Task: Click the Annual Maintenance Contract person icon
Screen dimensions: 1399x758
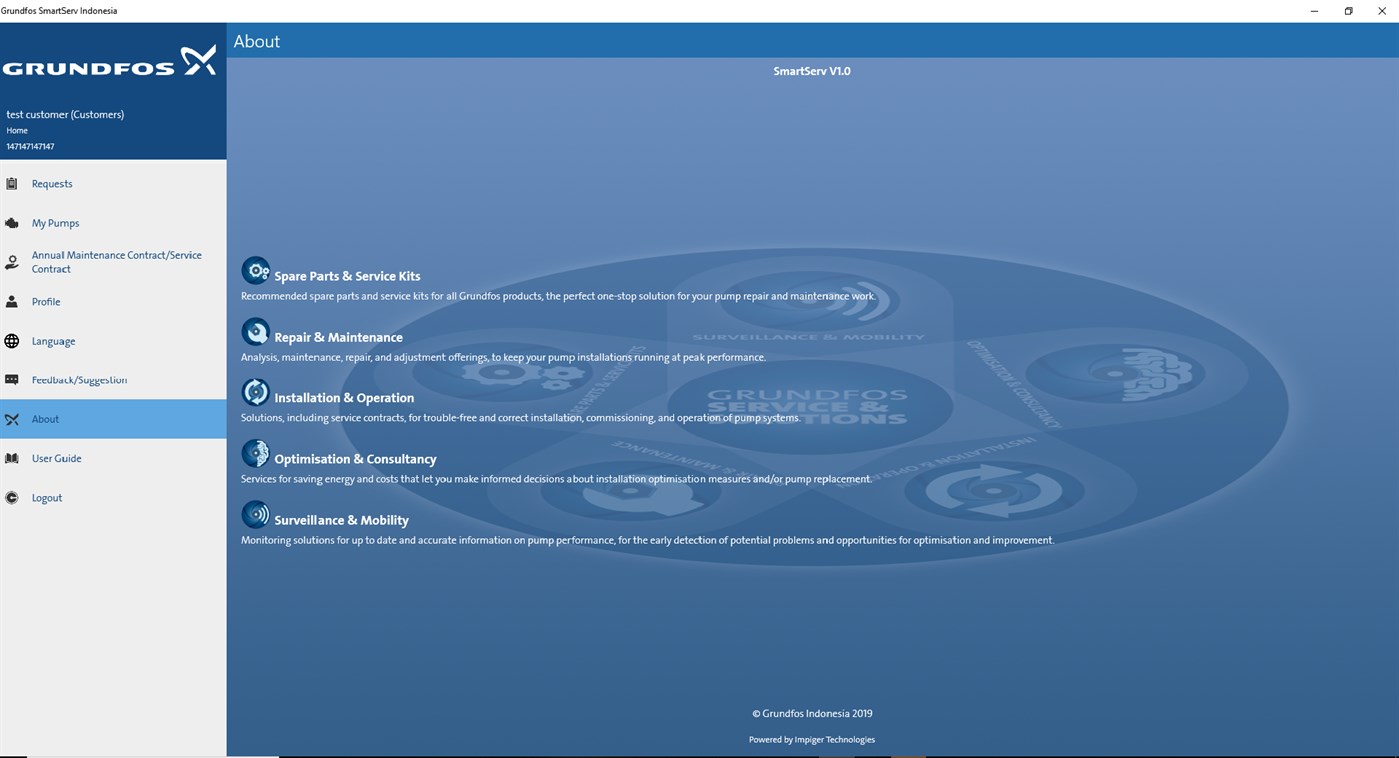Action: (11, 261)
